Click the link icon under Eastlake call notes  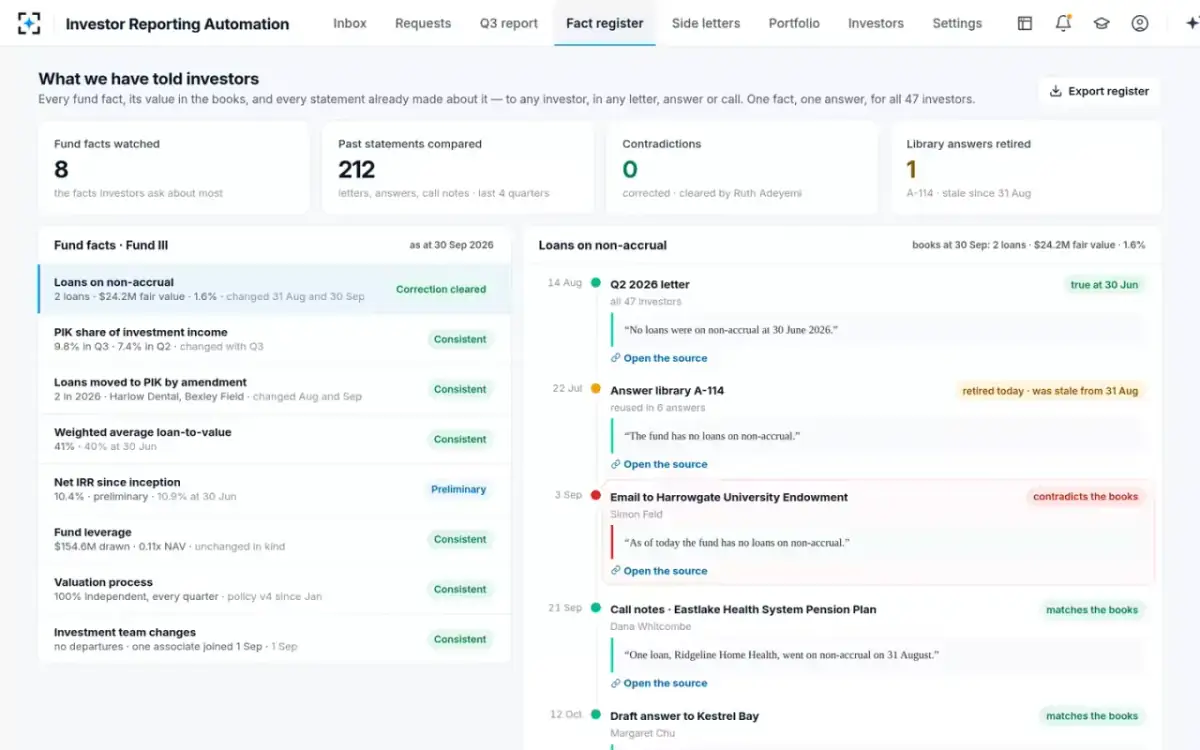point(615,683)
